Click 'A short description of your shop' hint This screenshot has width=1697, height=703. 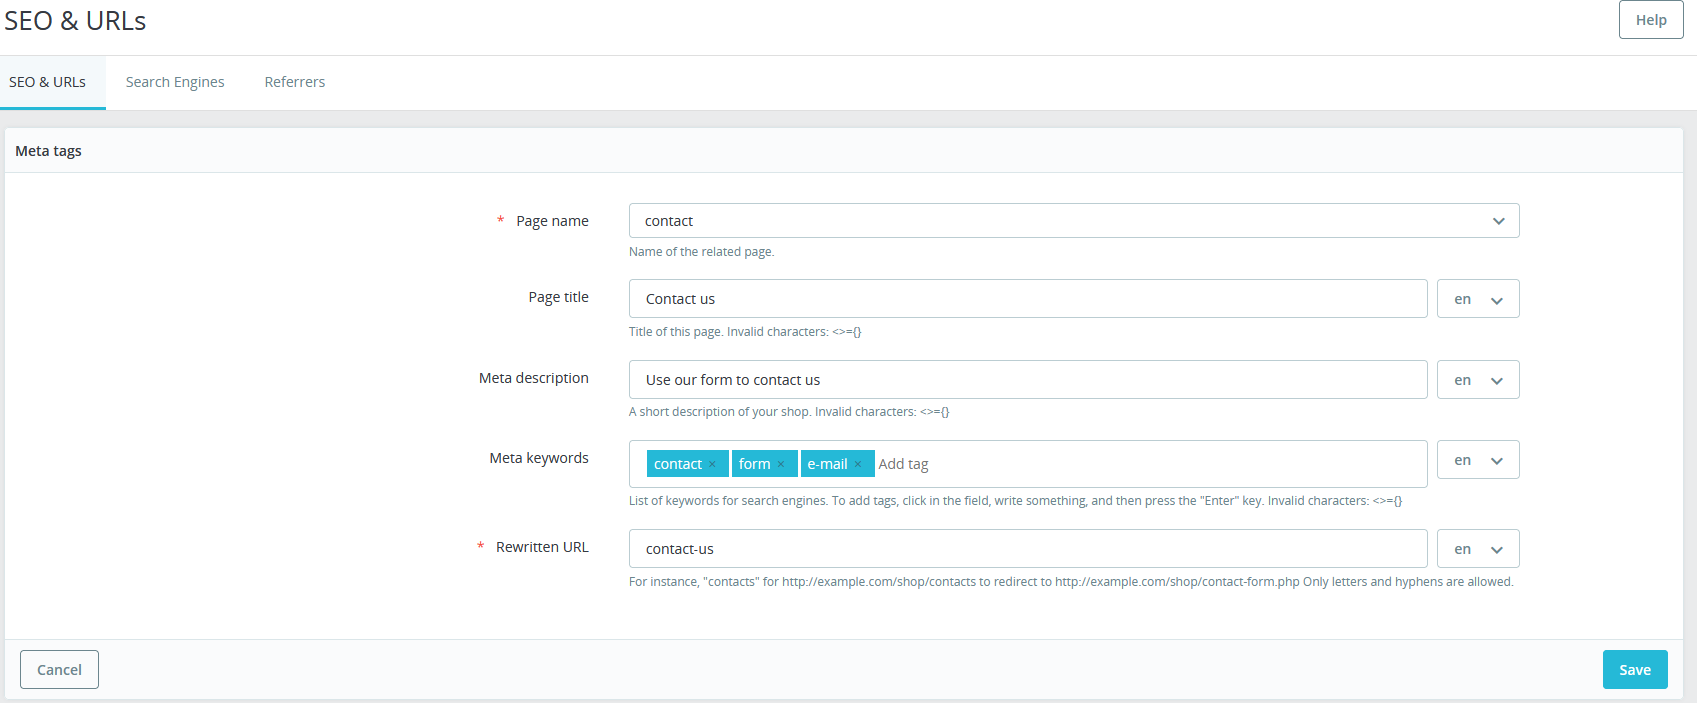(x=789, y=412)
